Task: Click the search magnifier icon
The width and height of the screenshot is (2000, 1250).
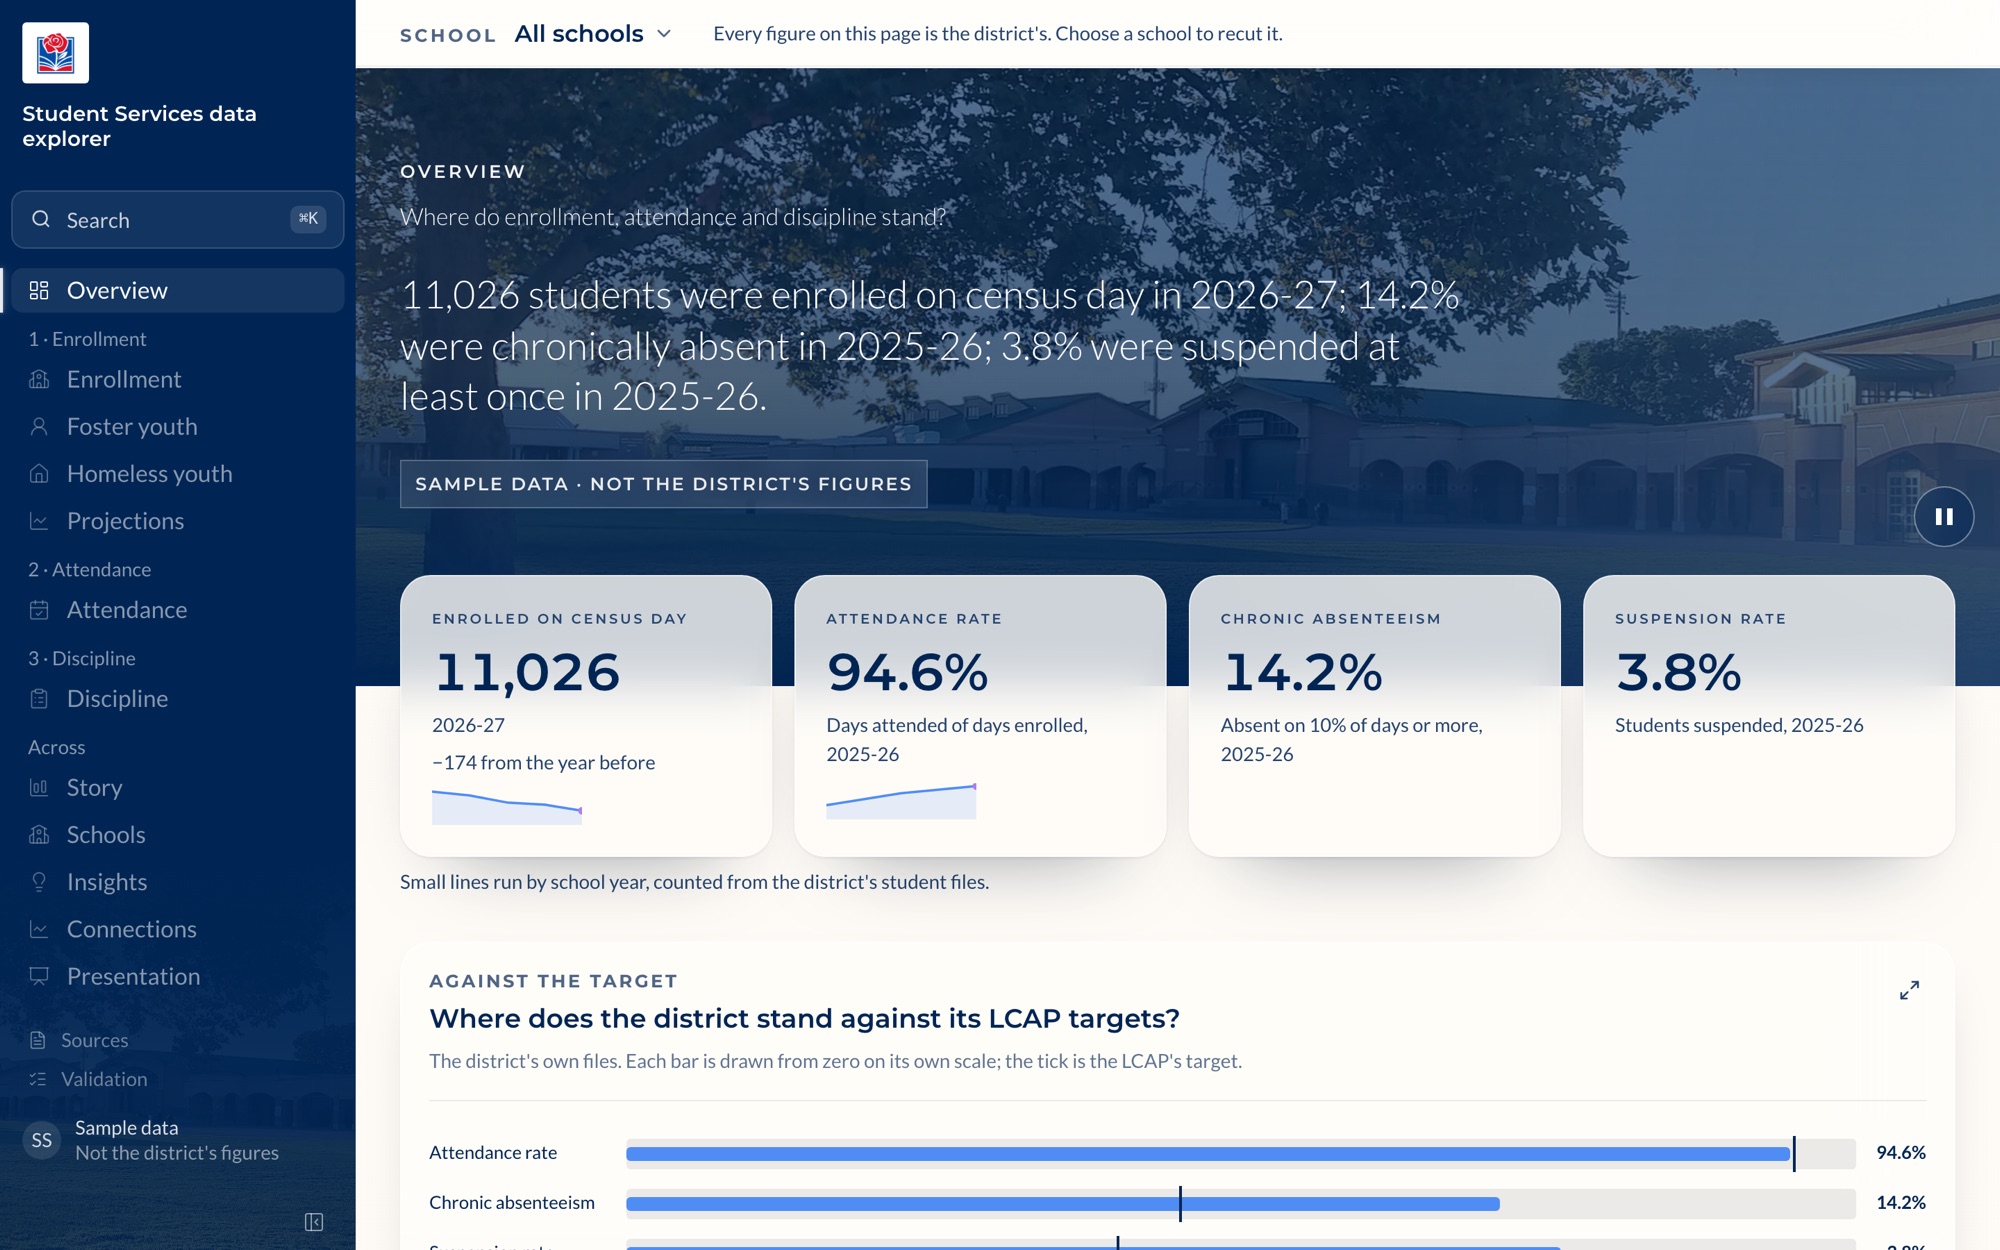Action: point(41,219)
